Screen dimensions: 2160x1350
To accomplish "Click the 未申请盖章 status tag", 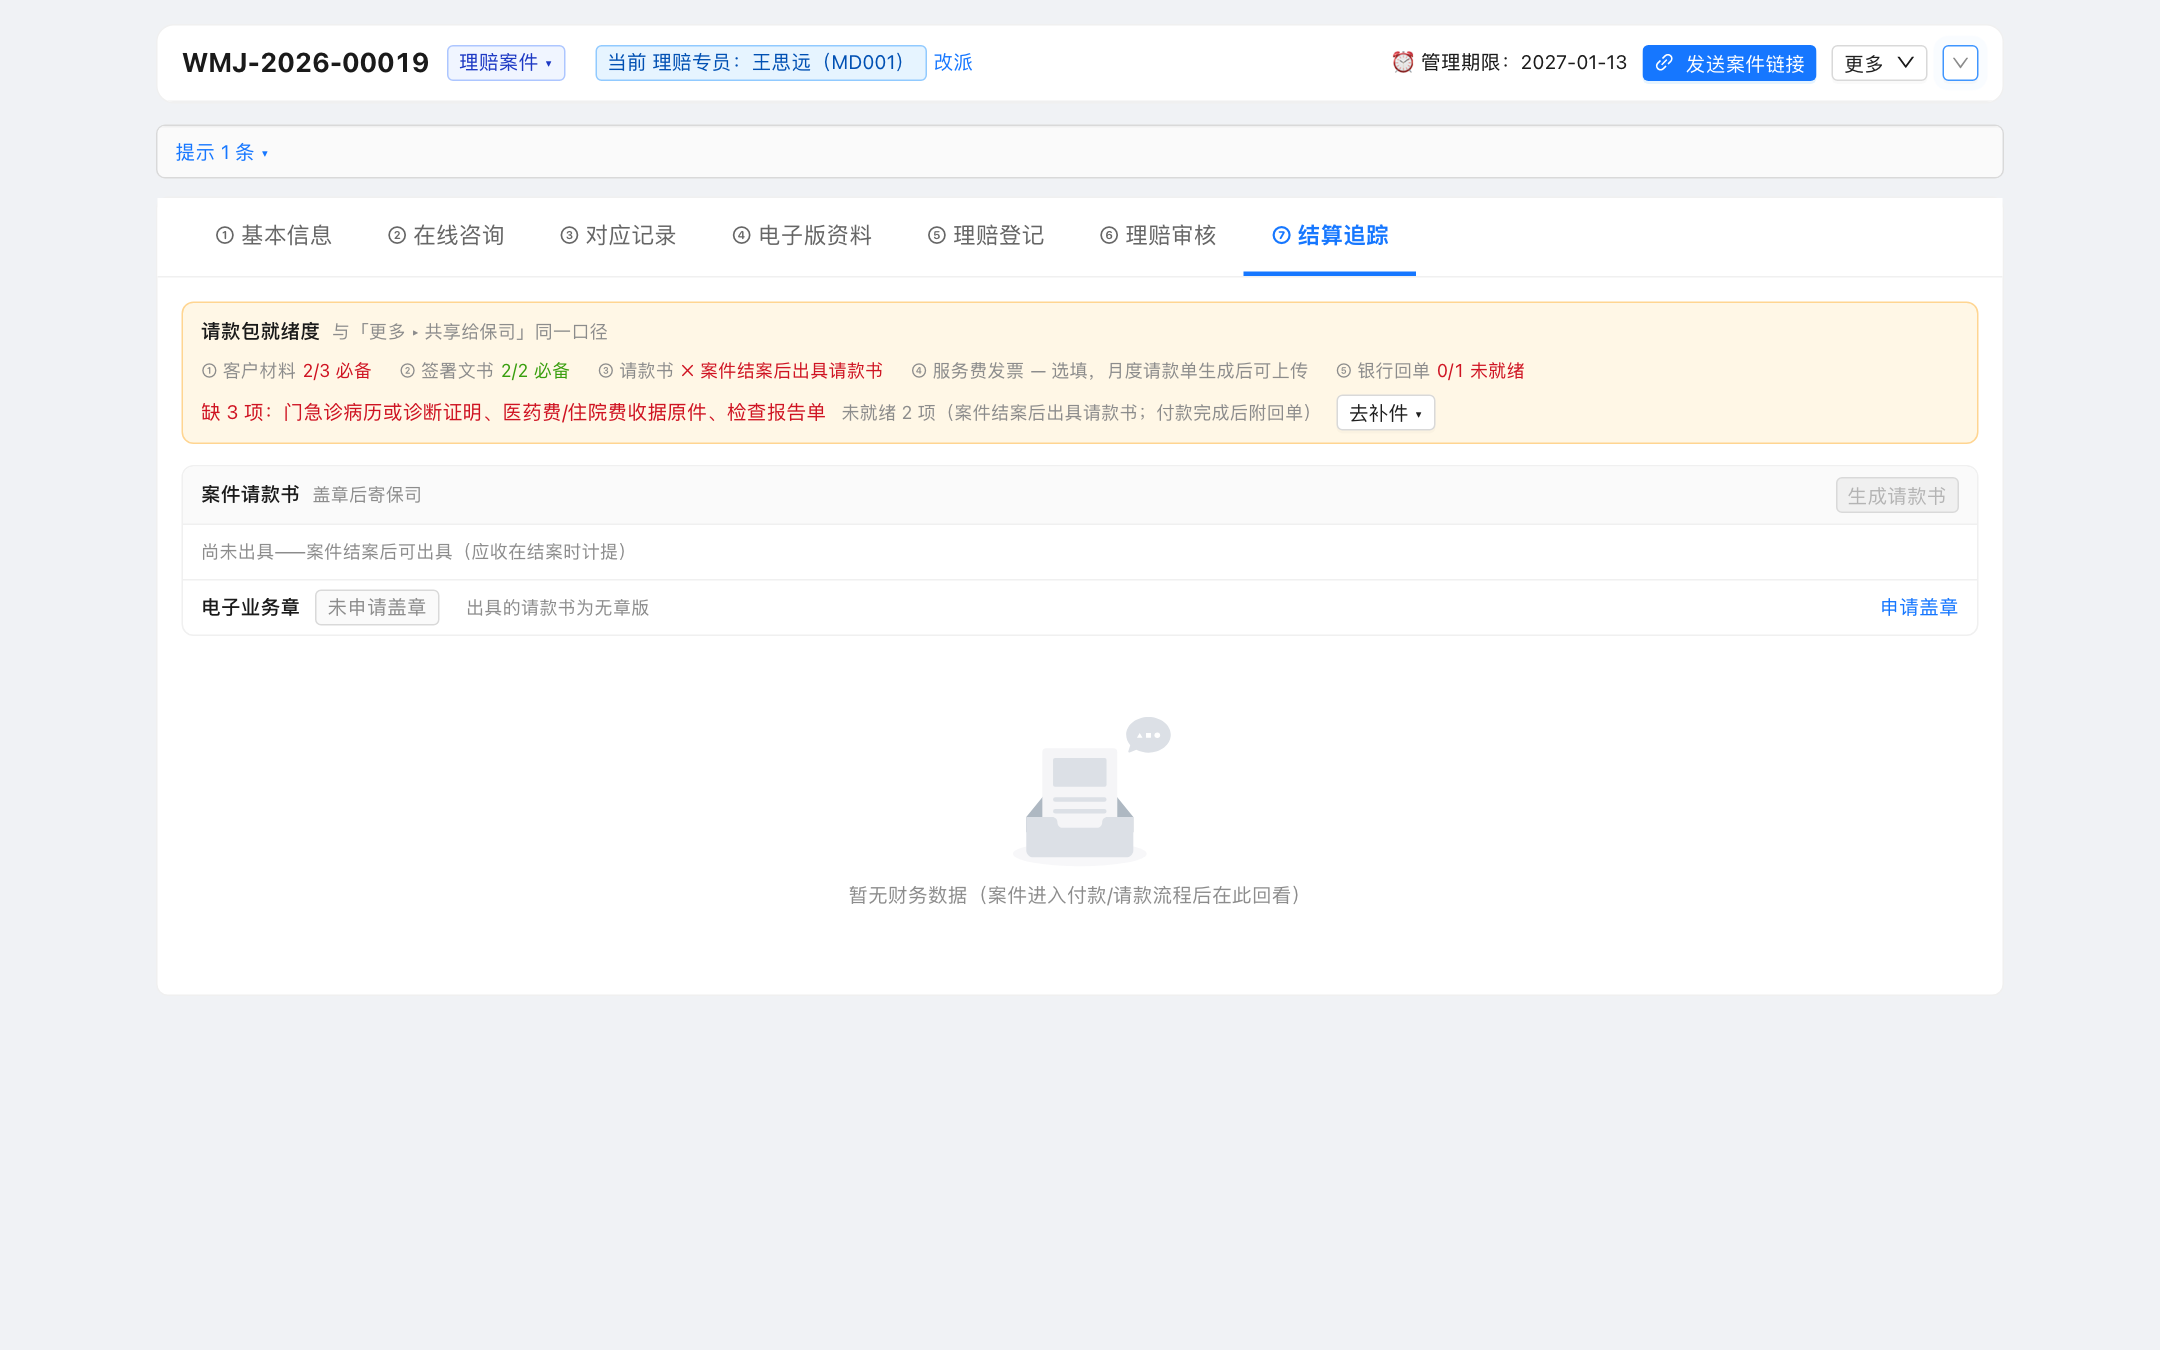I will [x=377, y=607].
